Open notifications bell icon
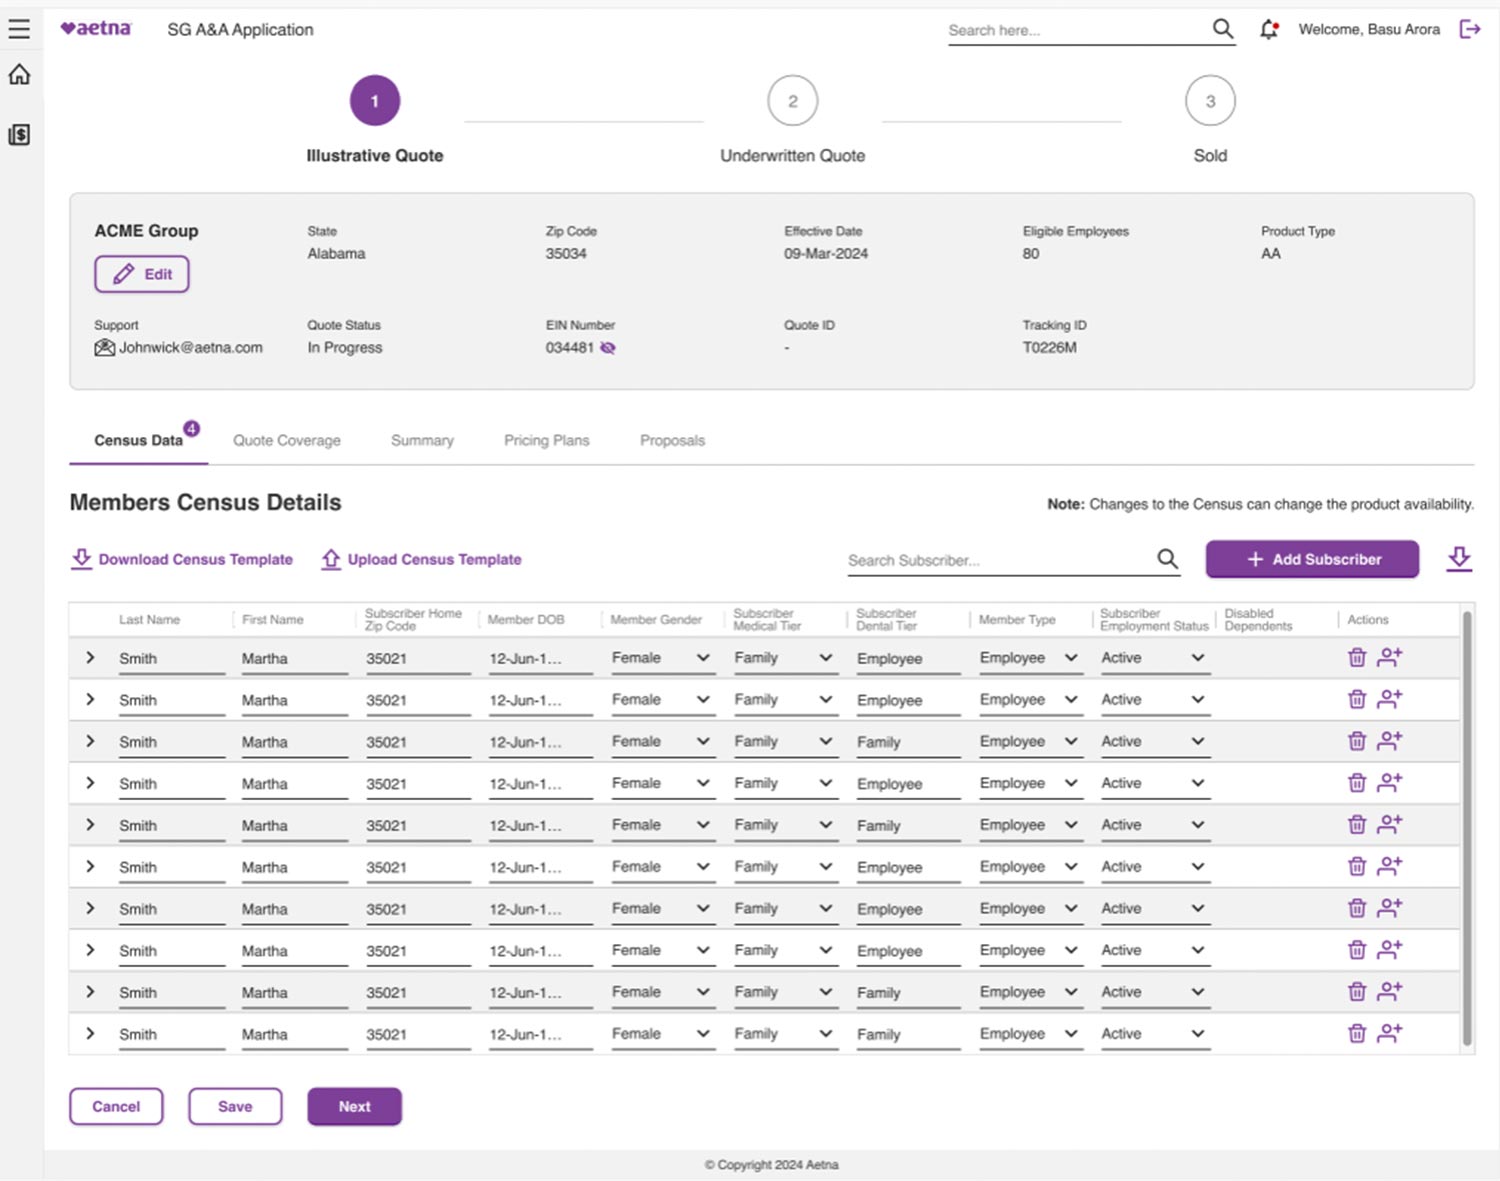The height and width of the screenshot is (1181, 1500). (1269, 30)
